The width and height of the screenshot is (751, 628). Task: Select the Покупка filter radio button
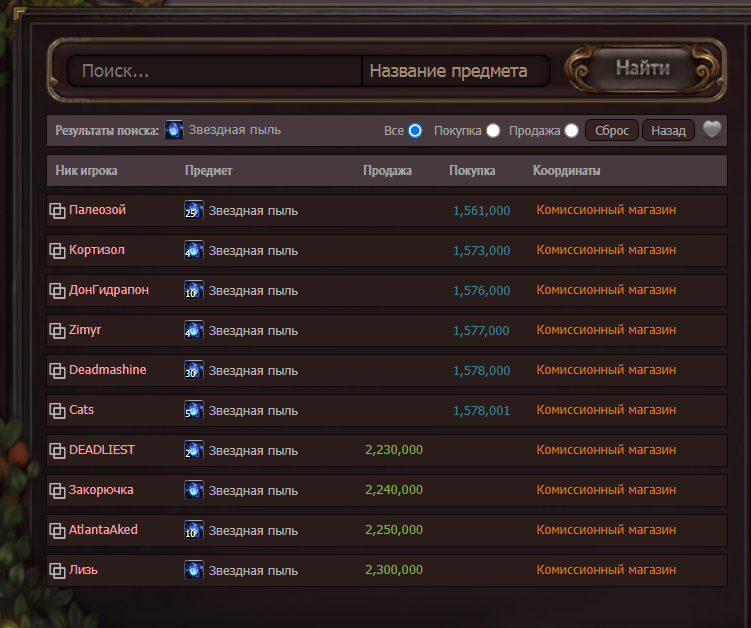pyautogui.click(x=493, y=130)
